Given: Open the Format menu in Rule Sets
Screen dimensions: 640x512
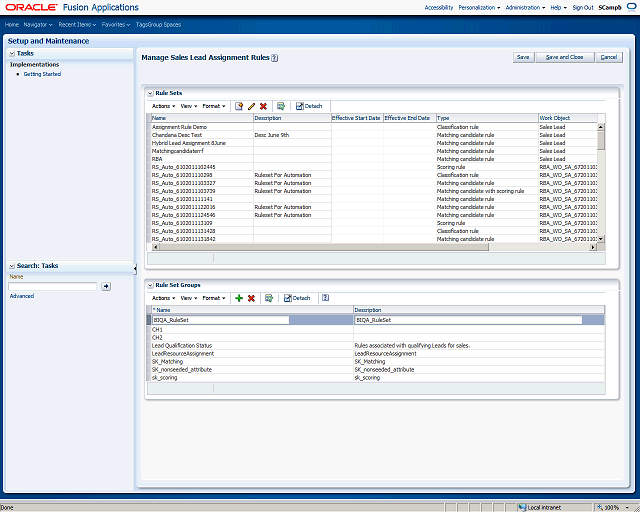Looking at the screenshot, I should tap(213, 106).
